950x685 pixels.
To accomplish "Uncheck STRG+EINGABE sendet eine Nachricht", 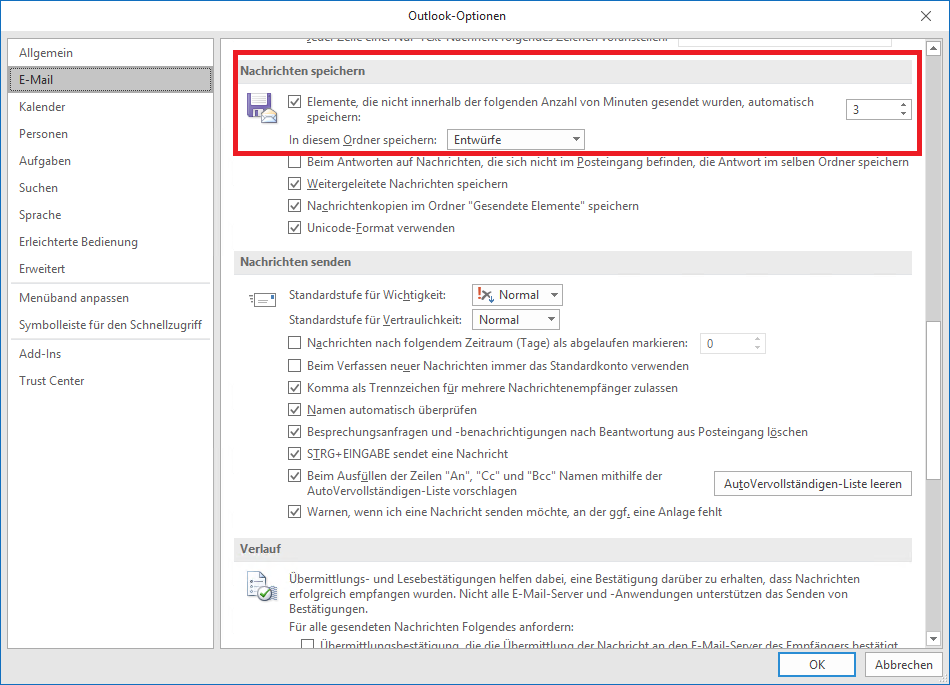I will (294, 454).
